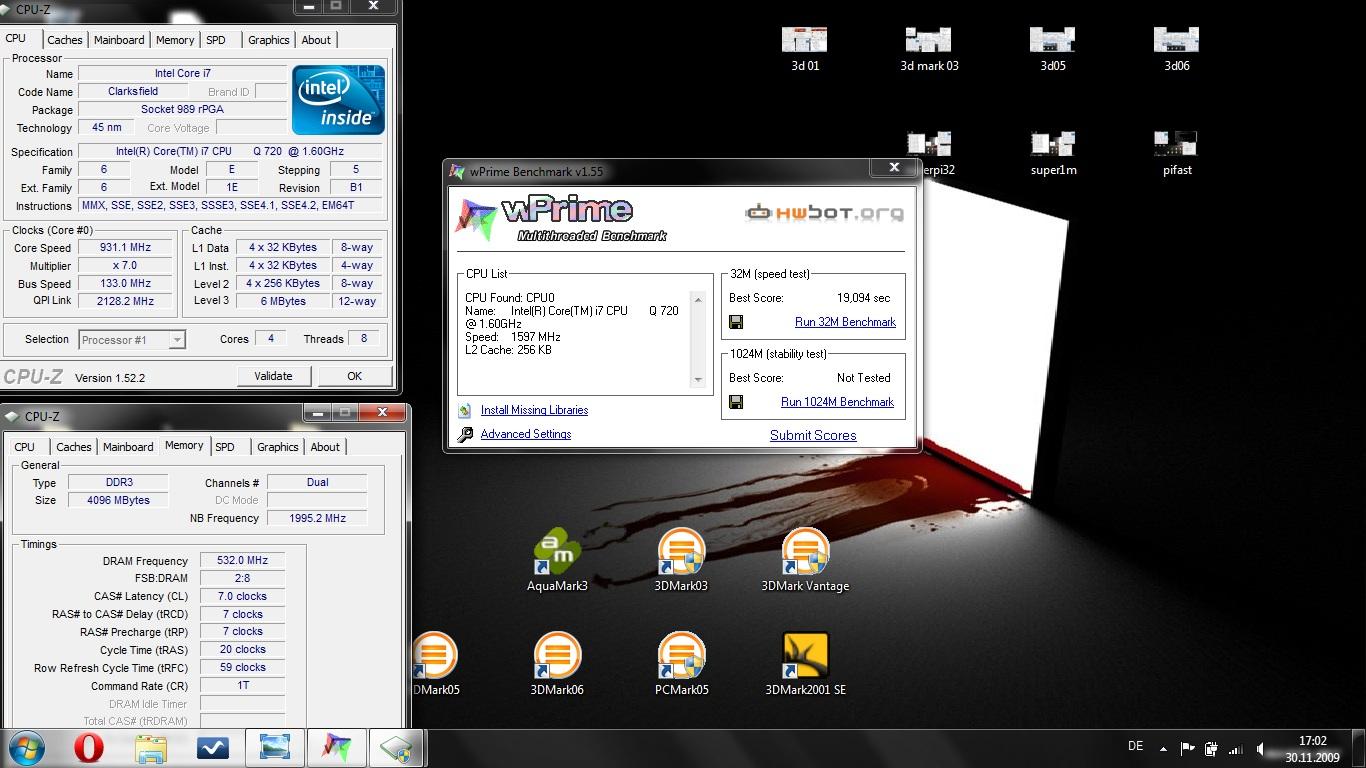Click the NB Frequency value 1995.2 MHz
The height and width of the screenshot is (768, 1366).
(x=317, y=518)
